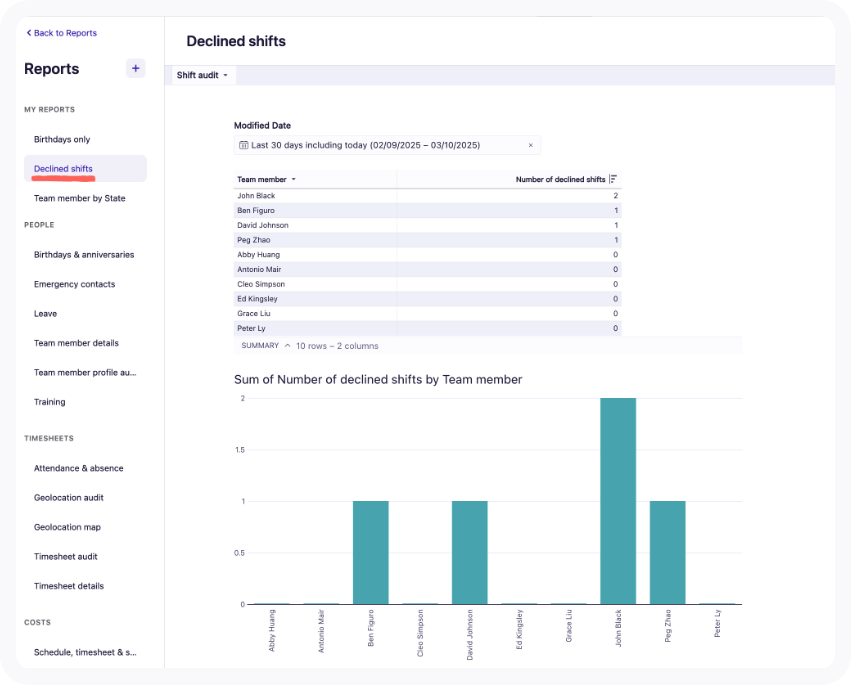This screenshot has width=851, height=685.
Task: Open Attendance & absence report
Action: (79, 469)
